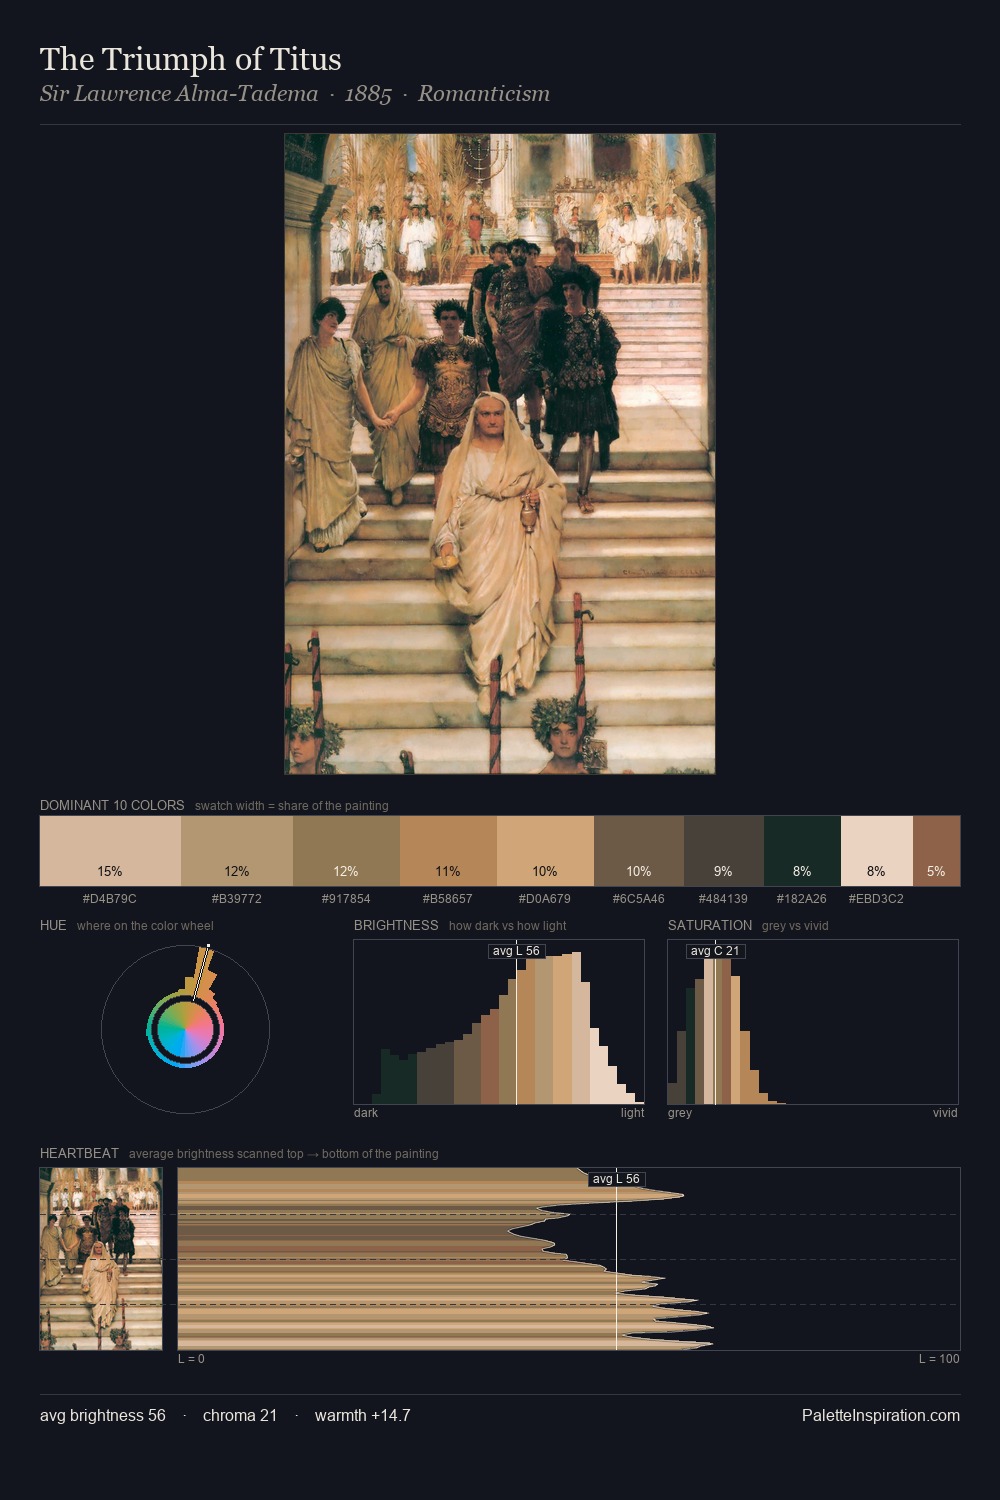
Task: Click the 11% swatch #B58657
Action: point(448,851)
